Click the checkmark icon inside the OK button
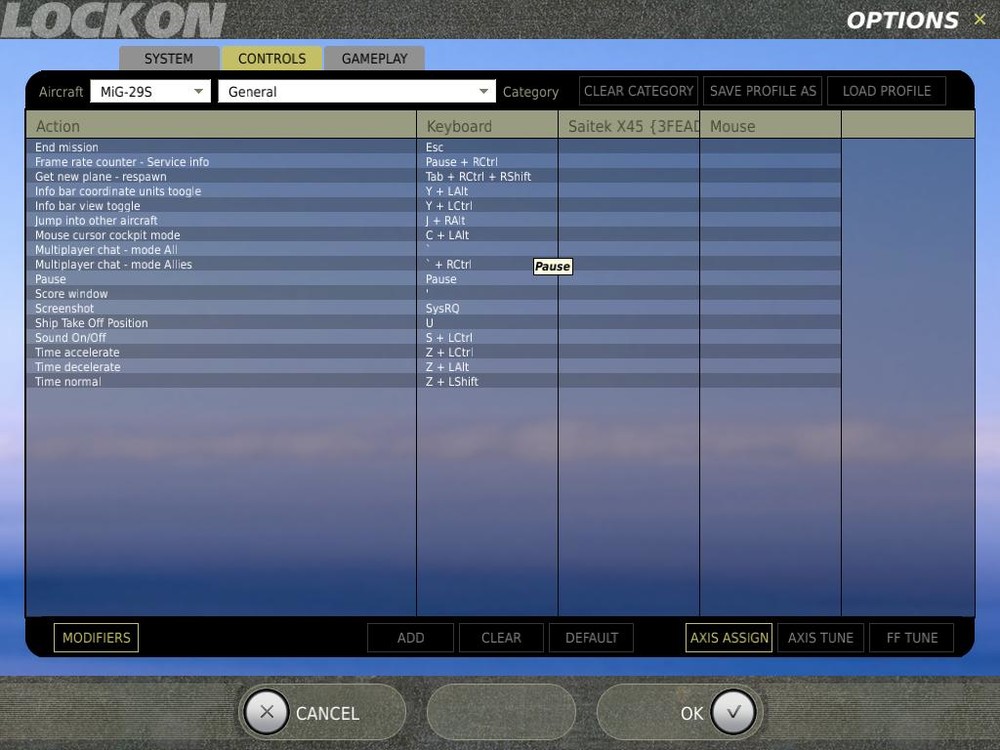This screenshot has height=750, width=1000. pyautogui.click(x=733, y=712)
